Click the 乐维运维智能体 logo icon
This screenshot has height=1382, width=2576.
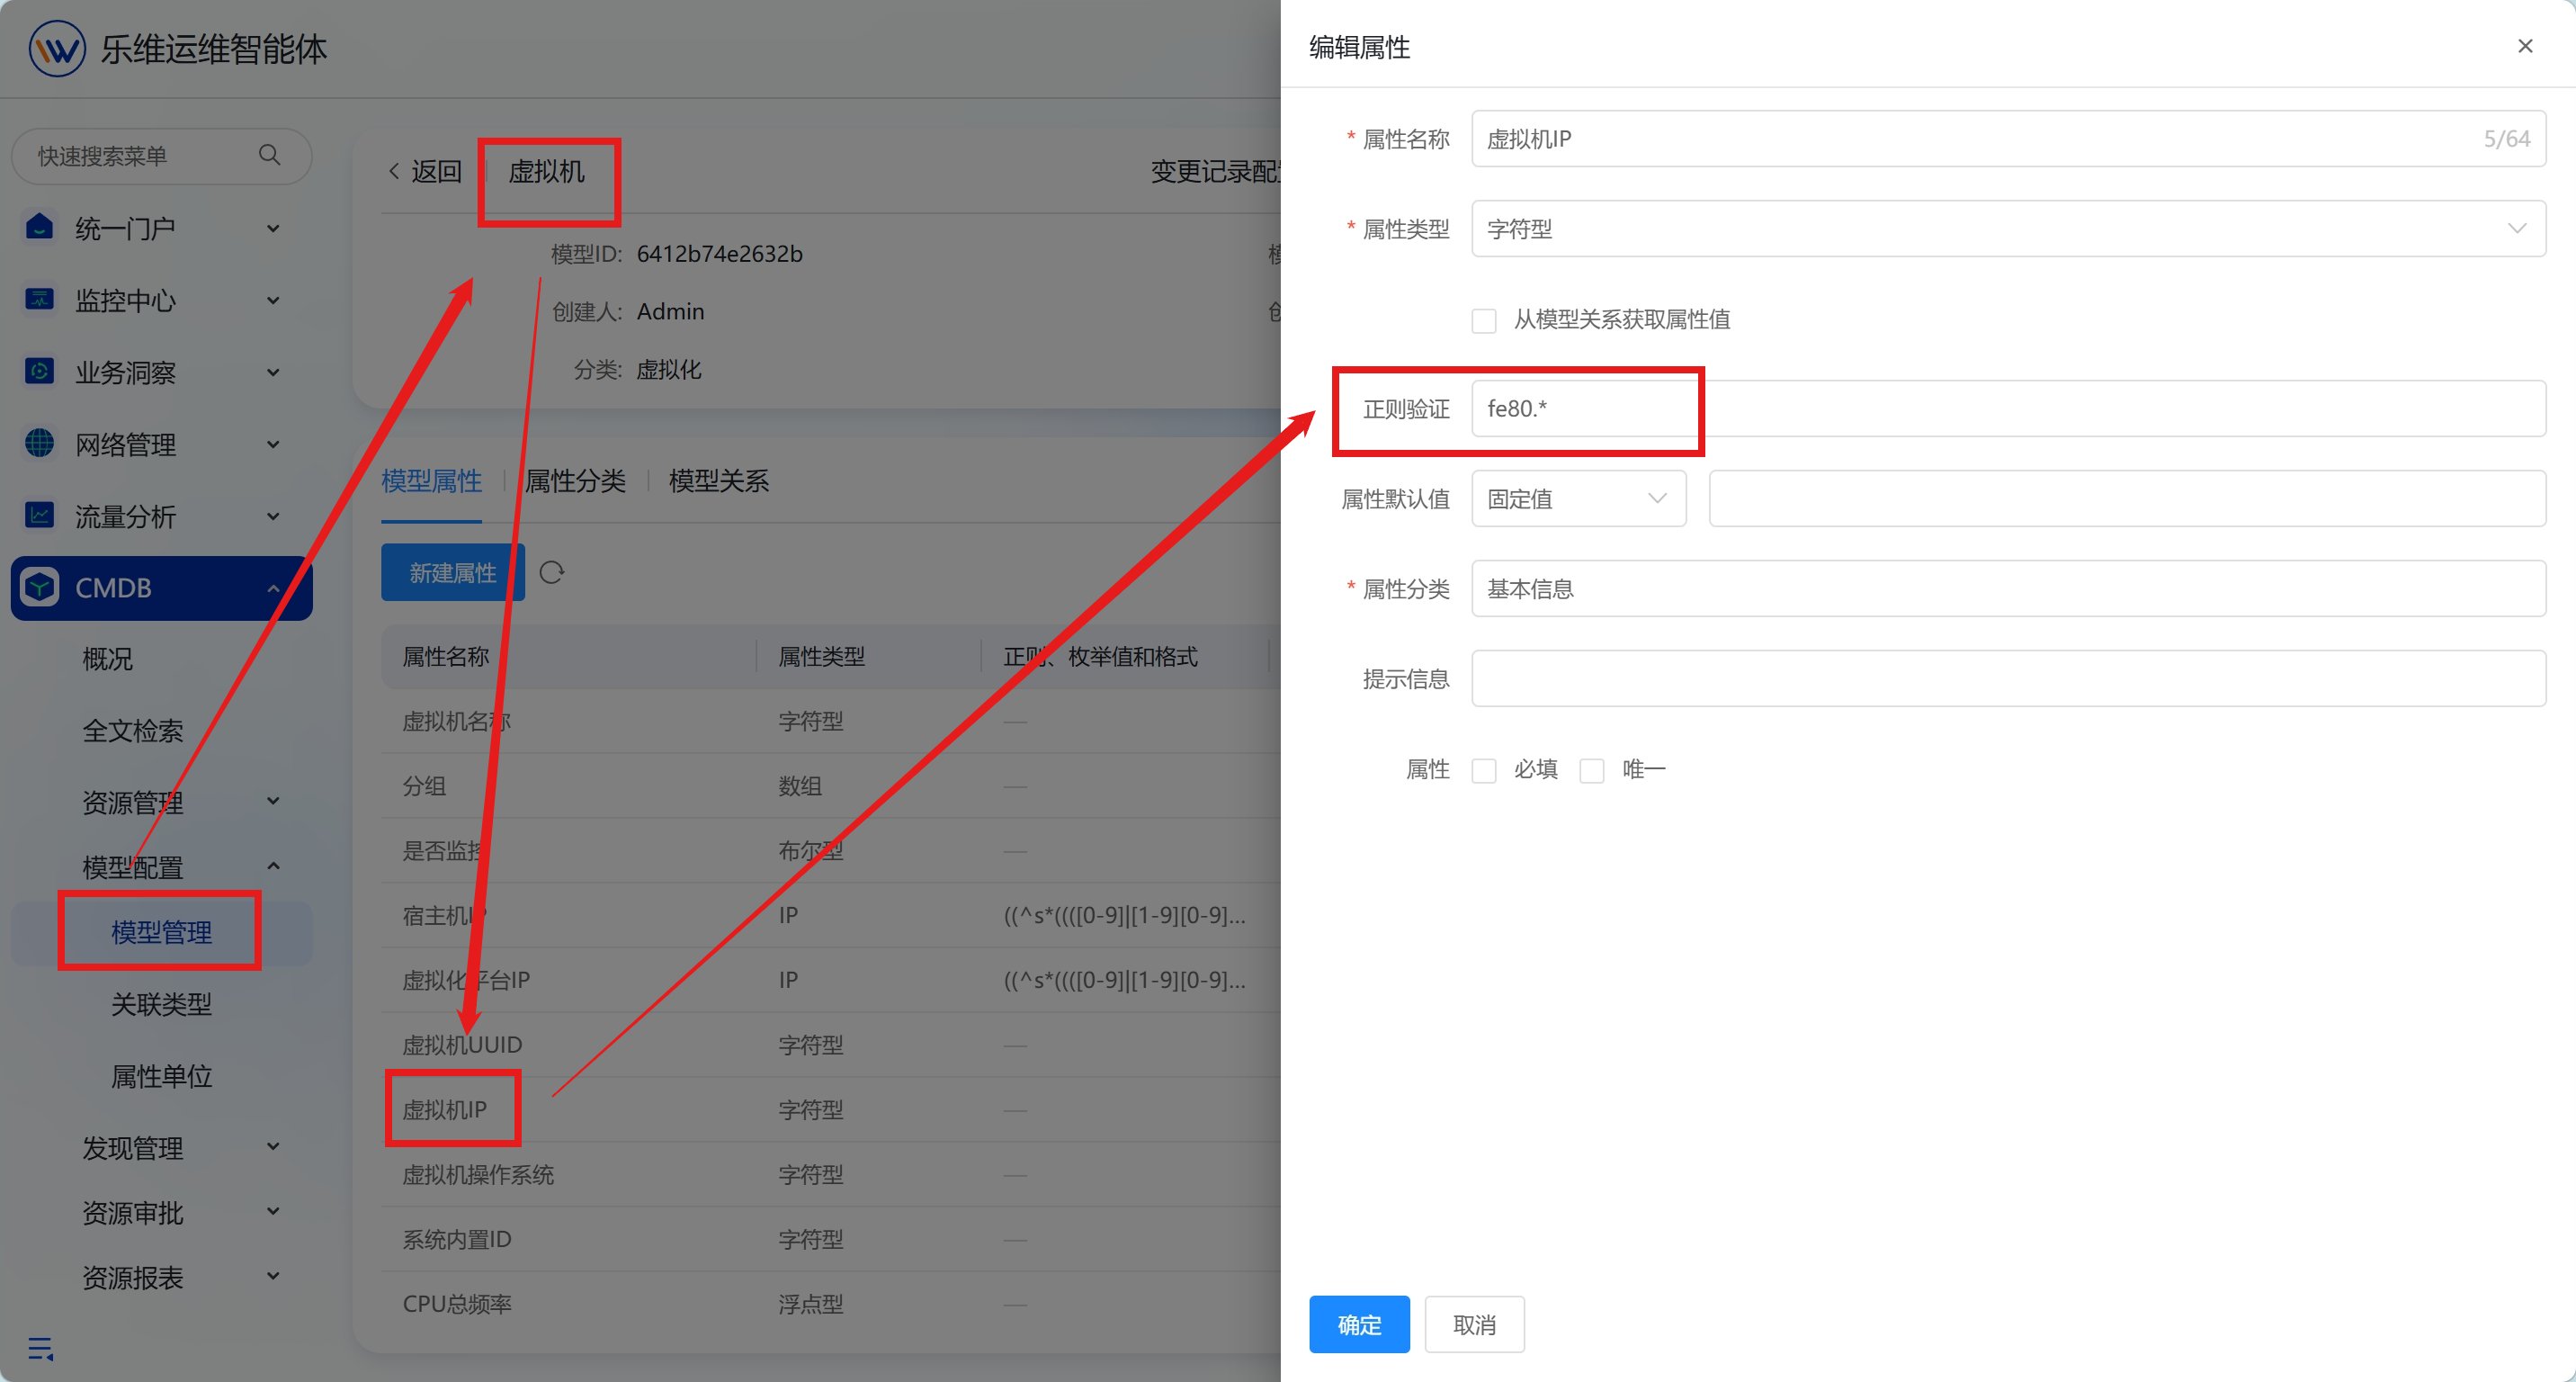pyautogui.click(x=57, y=48)
